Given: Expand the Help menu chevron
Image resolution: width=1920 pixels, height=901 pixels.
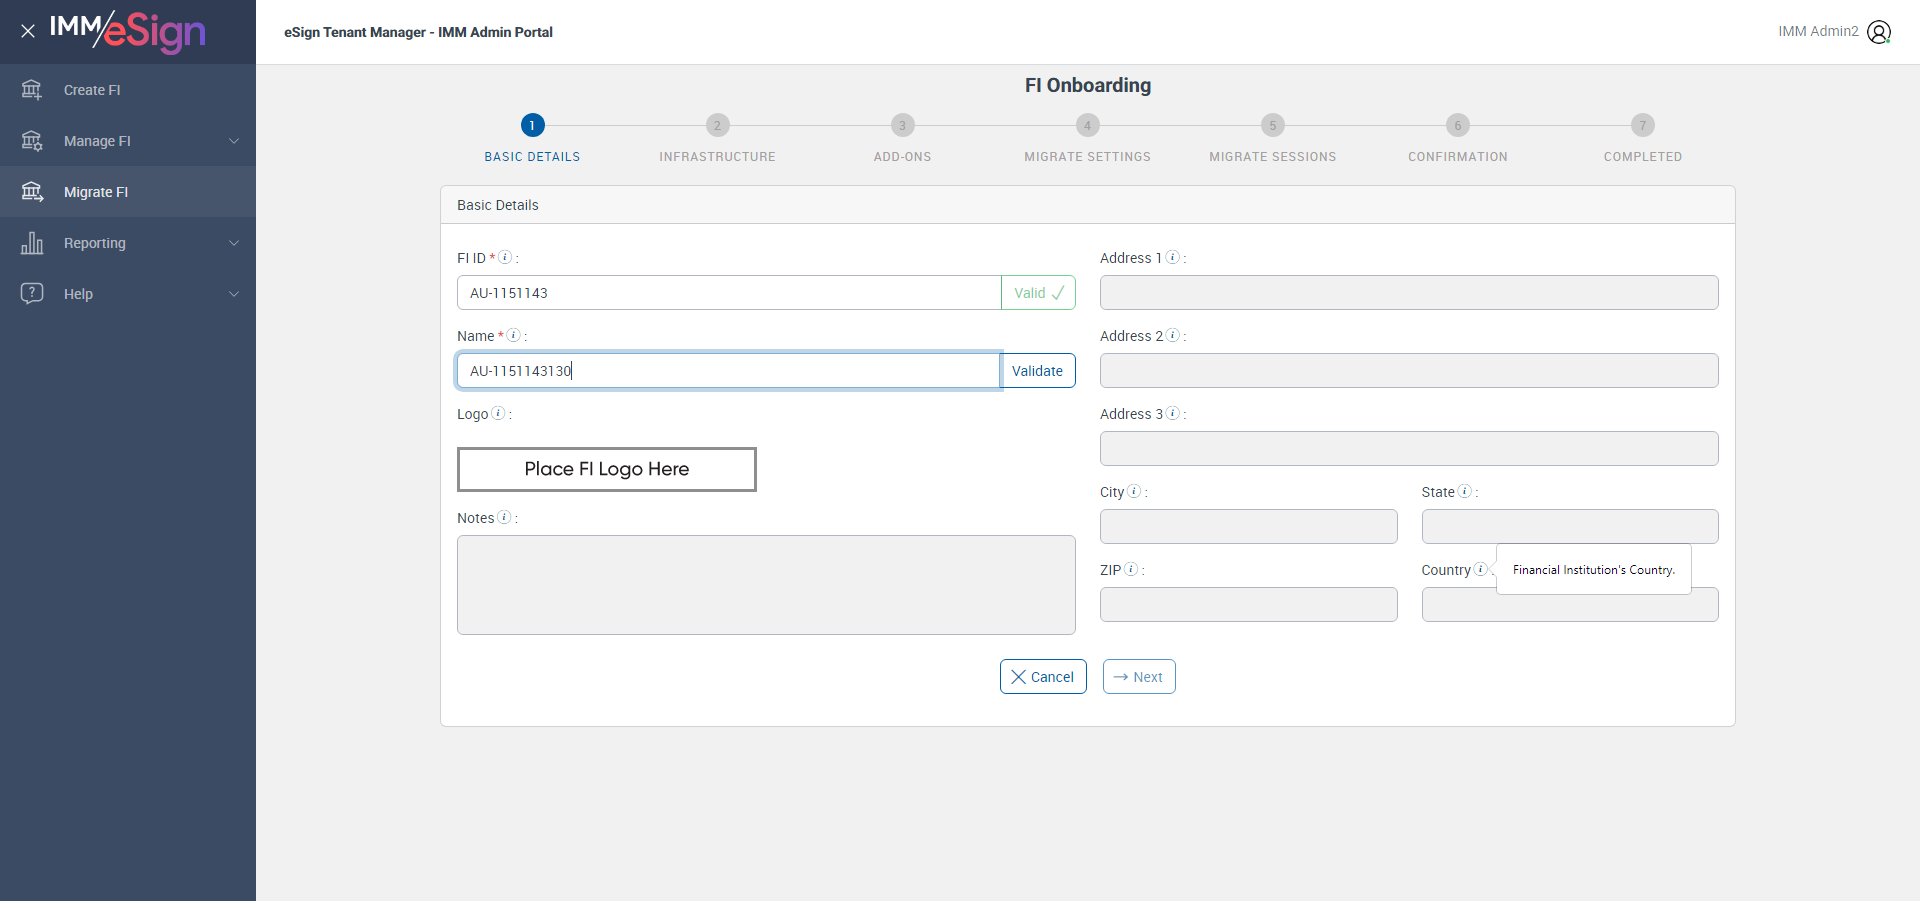Looking at the screenshot, I should (234, 294).
